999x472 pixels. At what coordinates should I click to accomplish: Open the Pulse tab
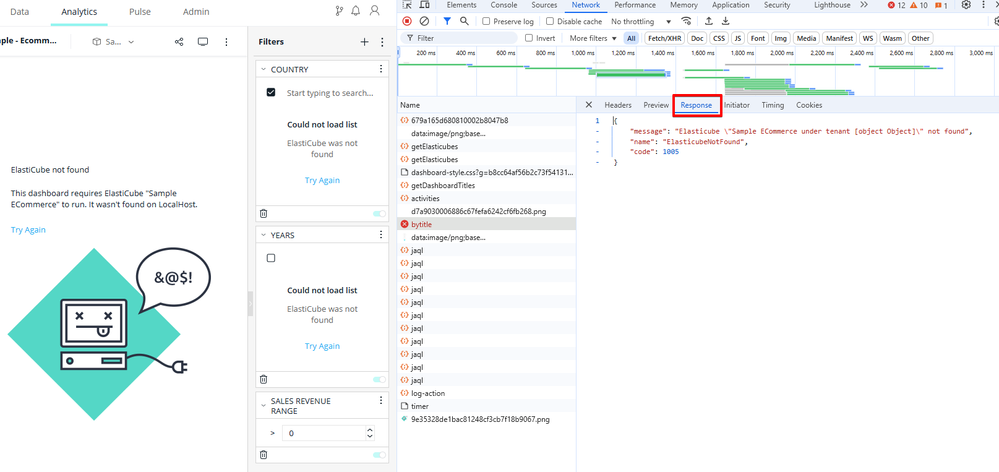(x=139, y=12)
